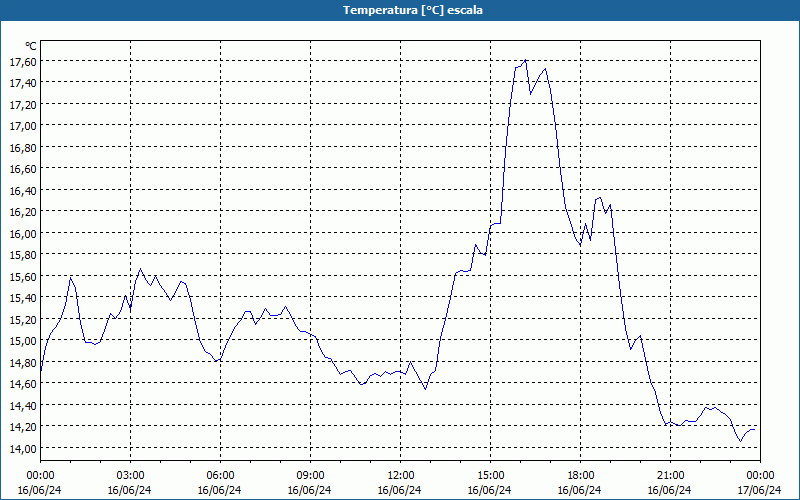Image resolution: width=800 pixels, height=500 pixels.
Task: Click the 18:00 time axis label
Action: pyautogui.click(x=581, y=476)
